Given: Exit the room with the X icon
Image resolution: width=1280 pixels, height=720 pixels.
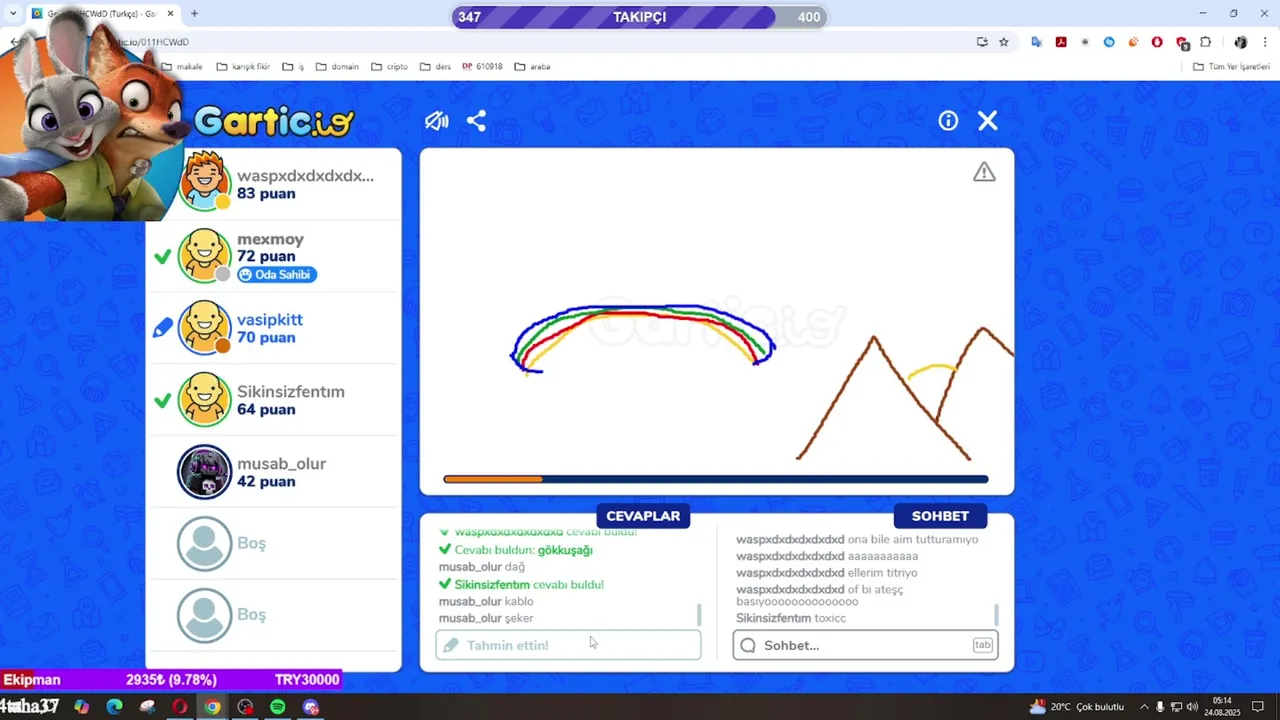Looking at the screenshot, I should [x=988, y=121].
